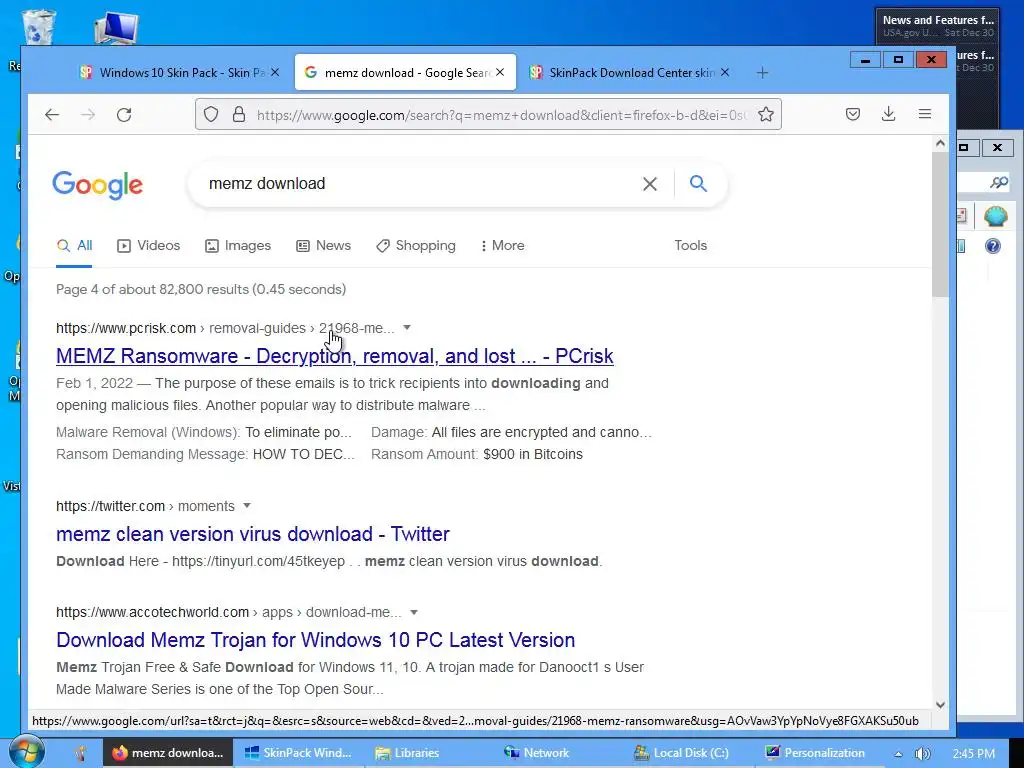Click the https://www.accotechworld.com breadcrumb
The height and width of the screenshot is (768, 1024).
click(x=152, y=613)
